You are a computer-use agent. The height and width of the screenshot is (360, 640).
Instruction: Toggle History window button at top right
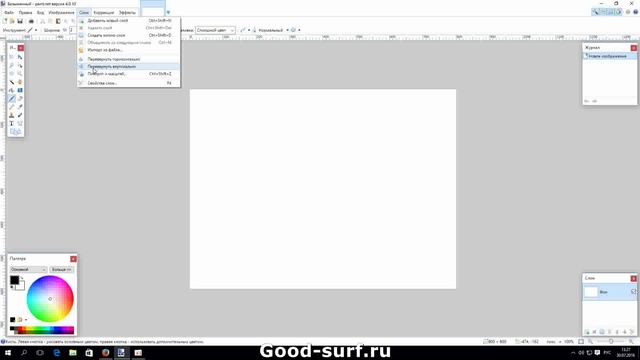point(603,12)
